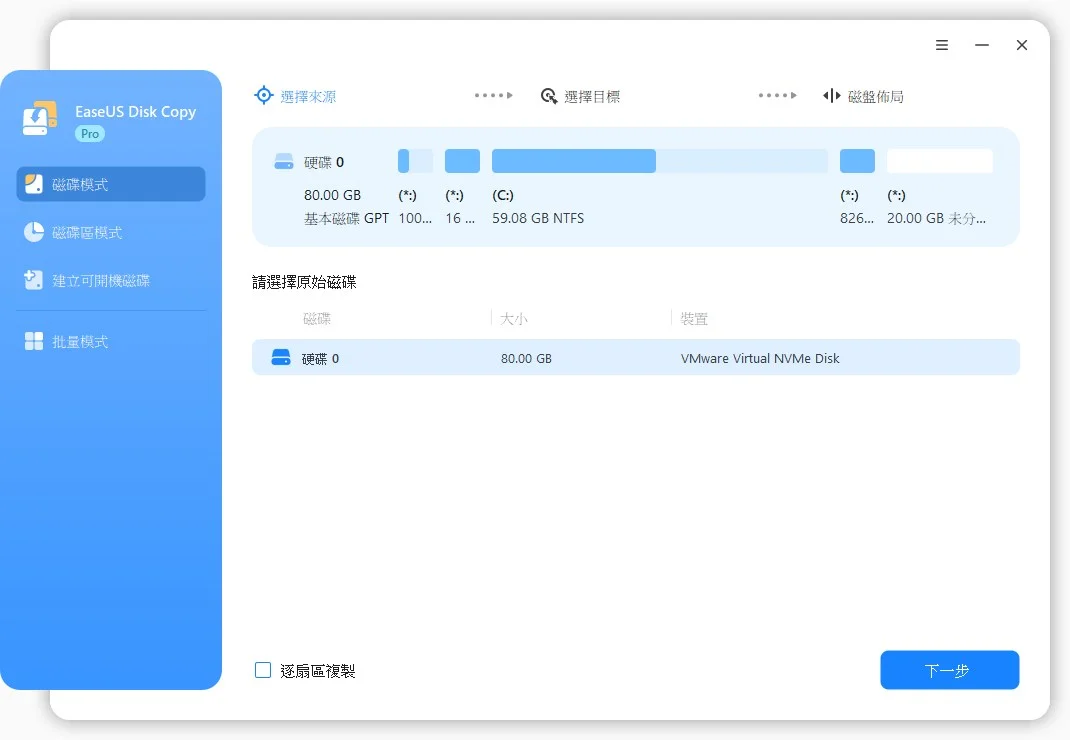Select 磁碟模式 in sidebar
This screenshot has height=740, width=1070.
[111, 184]
